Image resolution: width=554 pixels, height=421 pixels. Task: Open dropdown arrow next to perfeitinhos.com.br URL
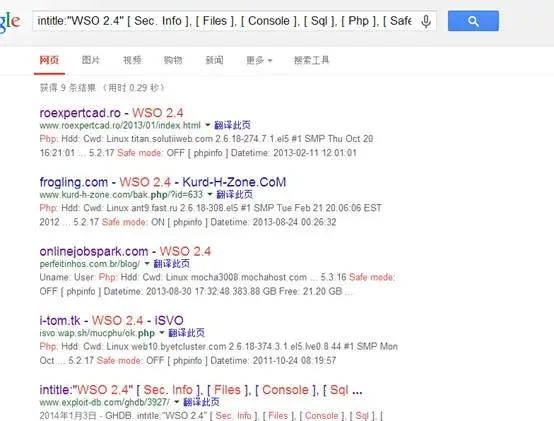tap(147, 263)
